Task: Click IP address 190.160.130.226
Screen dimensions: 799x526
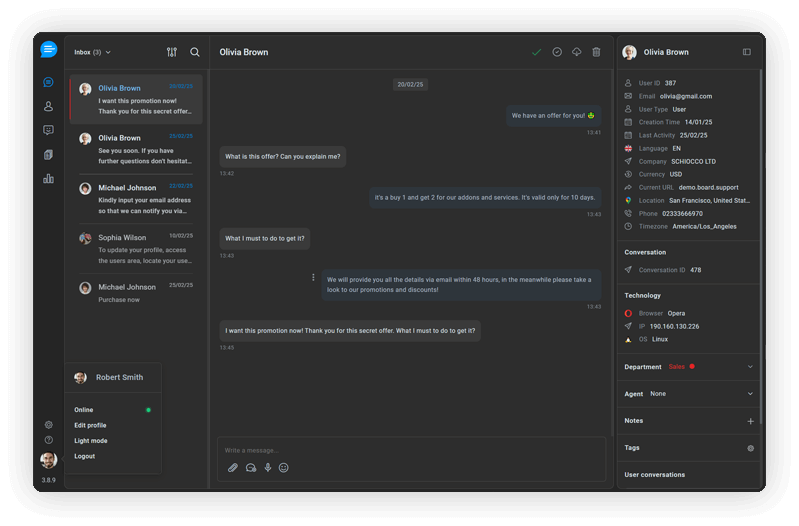Action: coord(674,327)
